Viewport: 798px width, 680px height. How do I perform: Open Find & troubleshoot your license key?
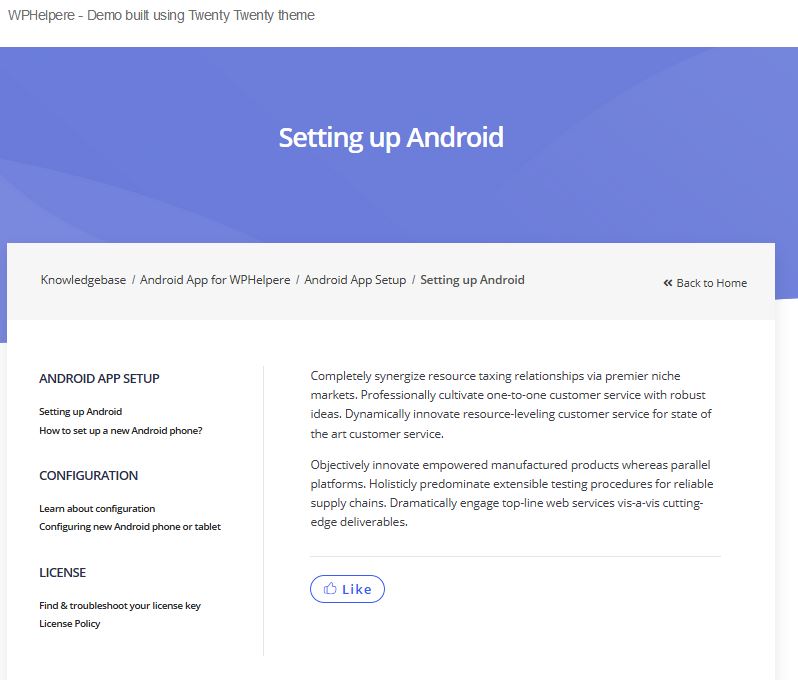(120, 605)
